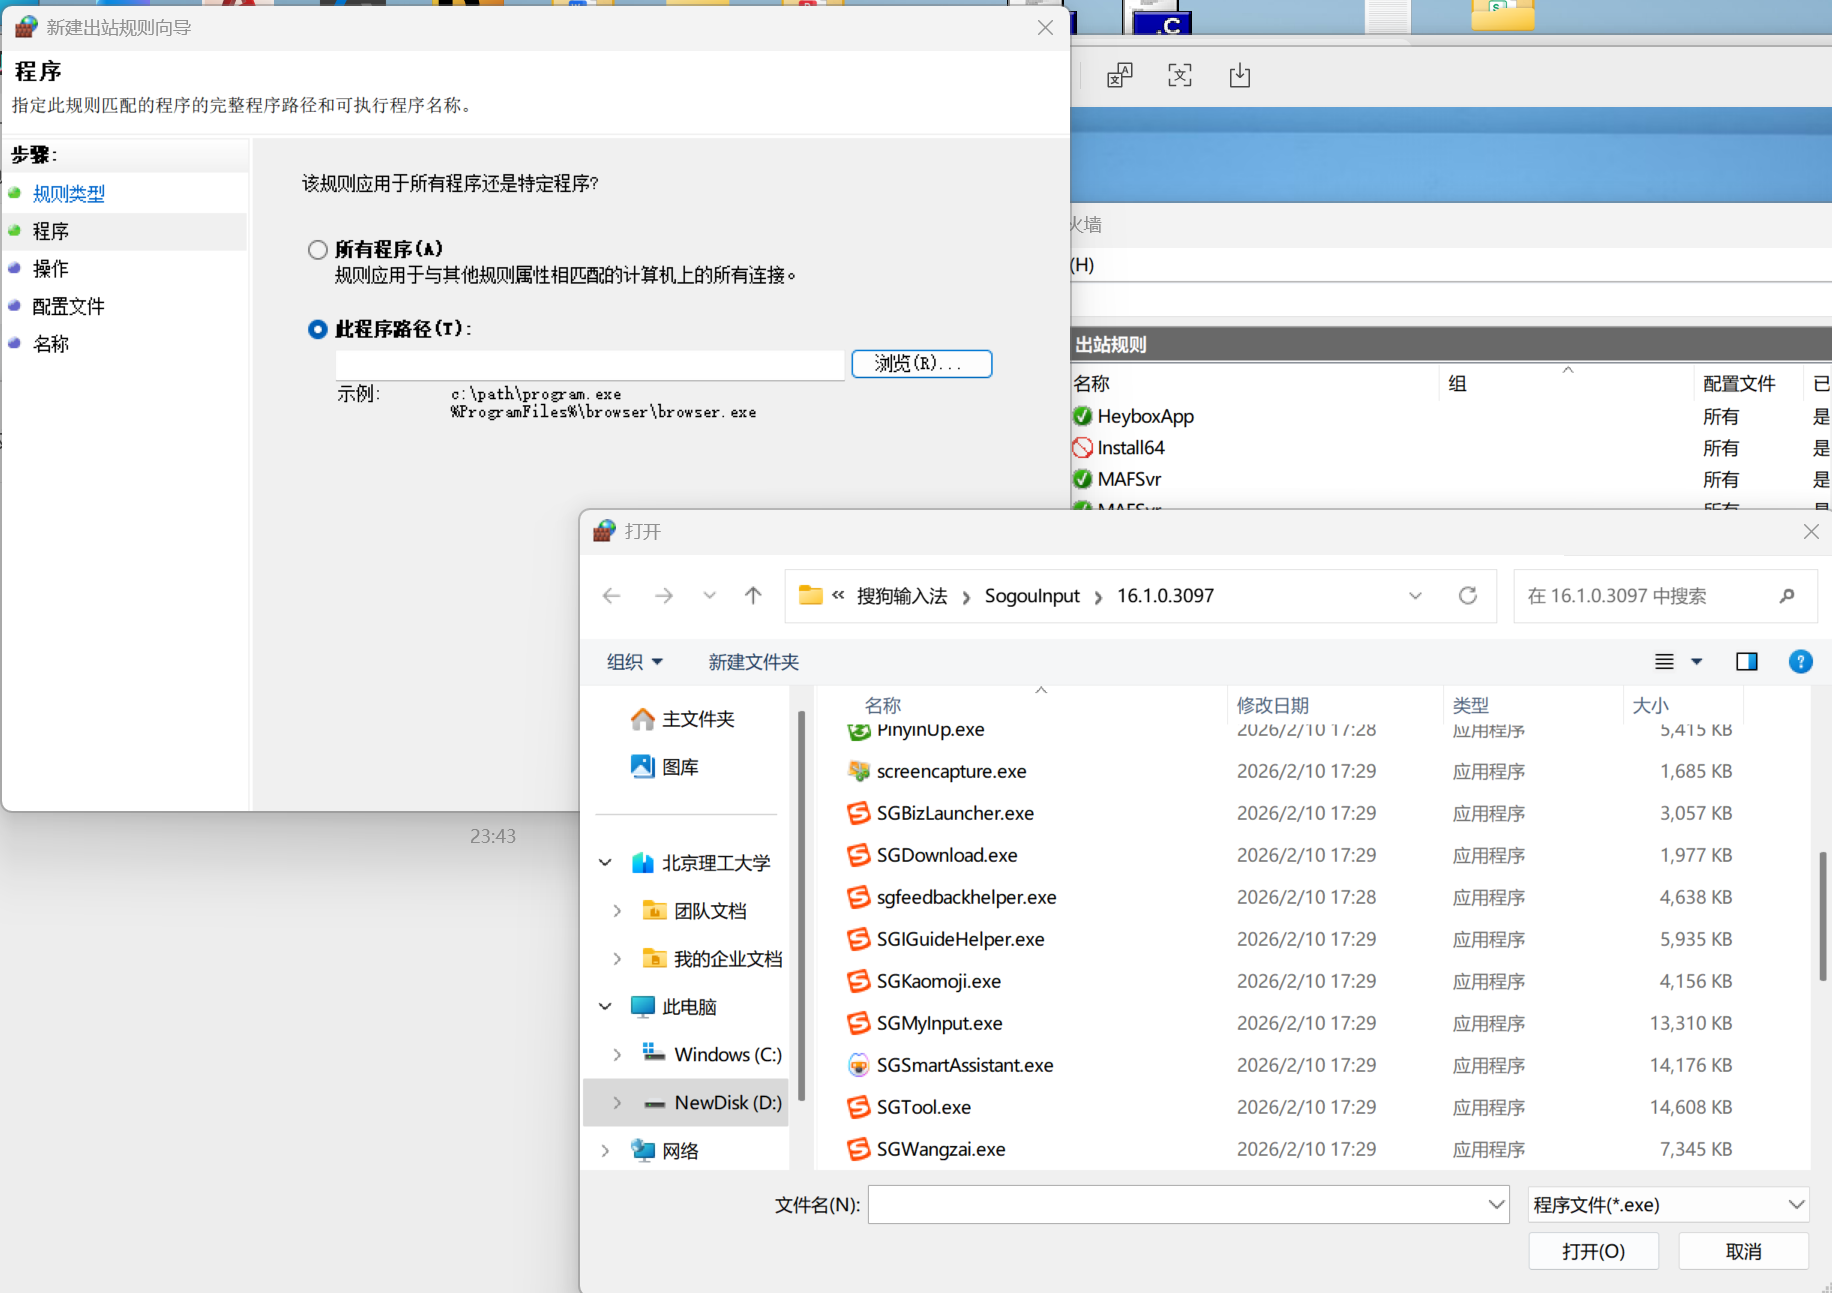Select SGIGuideHelper.exe file
This screenshot has height=1293, width=1832.
click(960, 939)
